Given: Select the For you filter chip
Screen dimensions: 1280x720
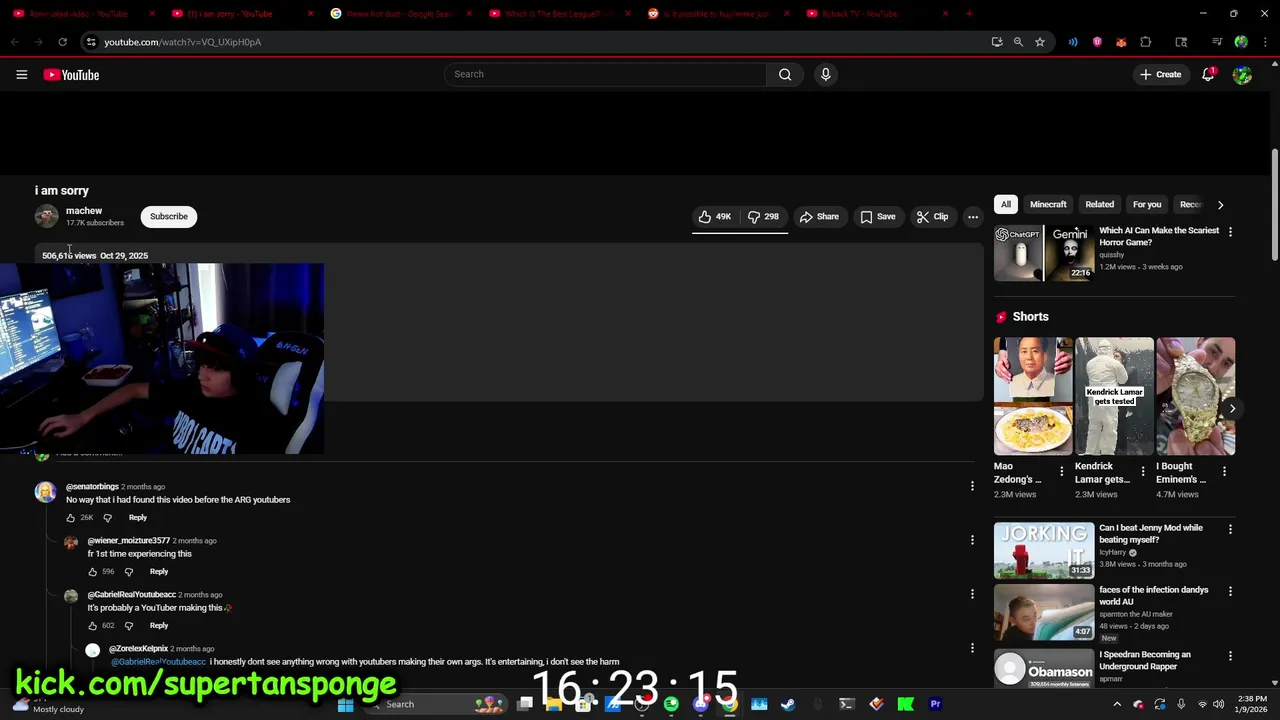Looking at the screenshot, I should point(1147,204).
